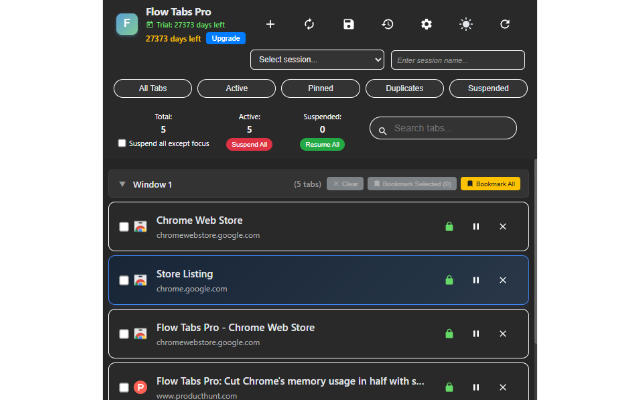This screenshot has height=400, width=640.
Task: Save the session with the floppy disk icon
Action: click(349, 24)
